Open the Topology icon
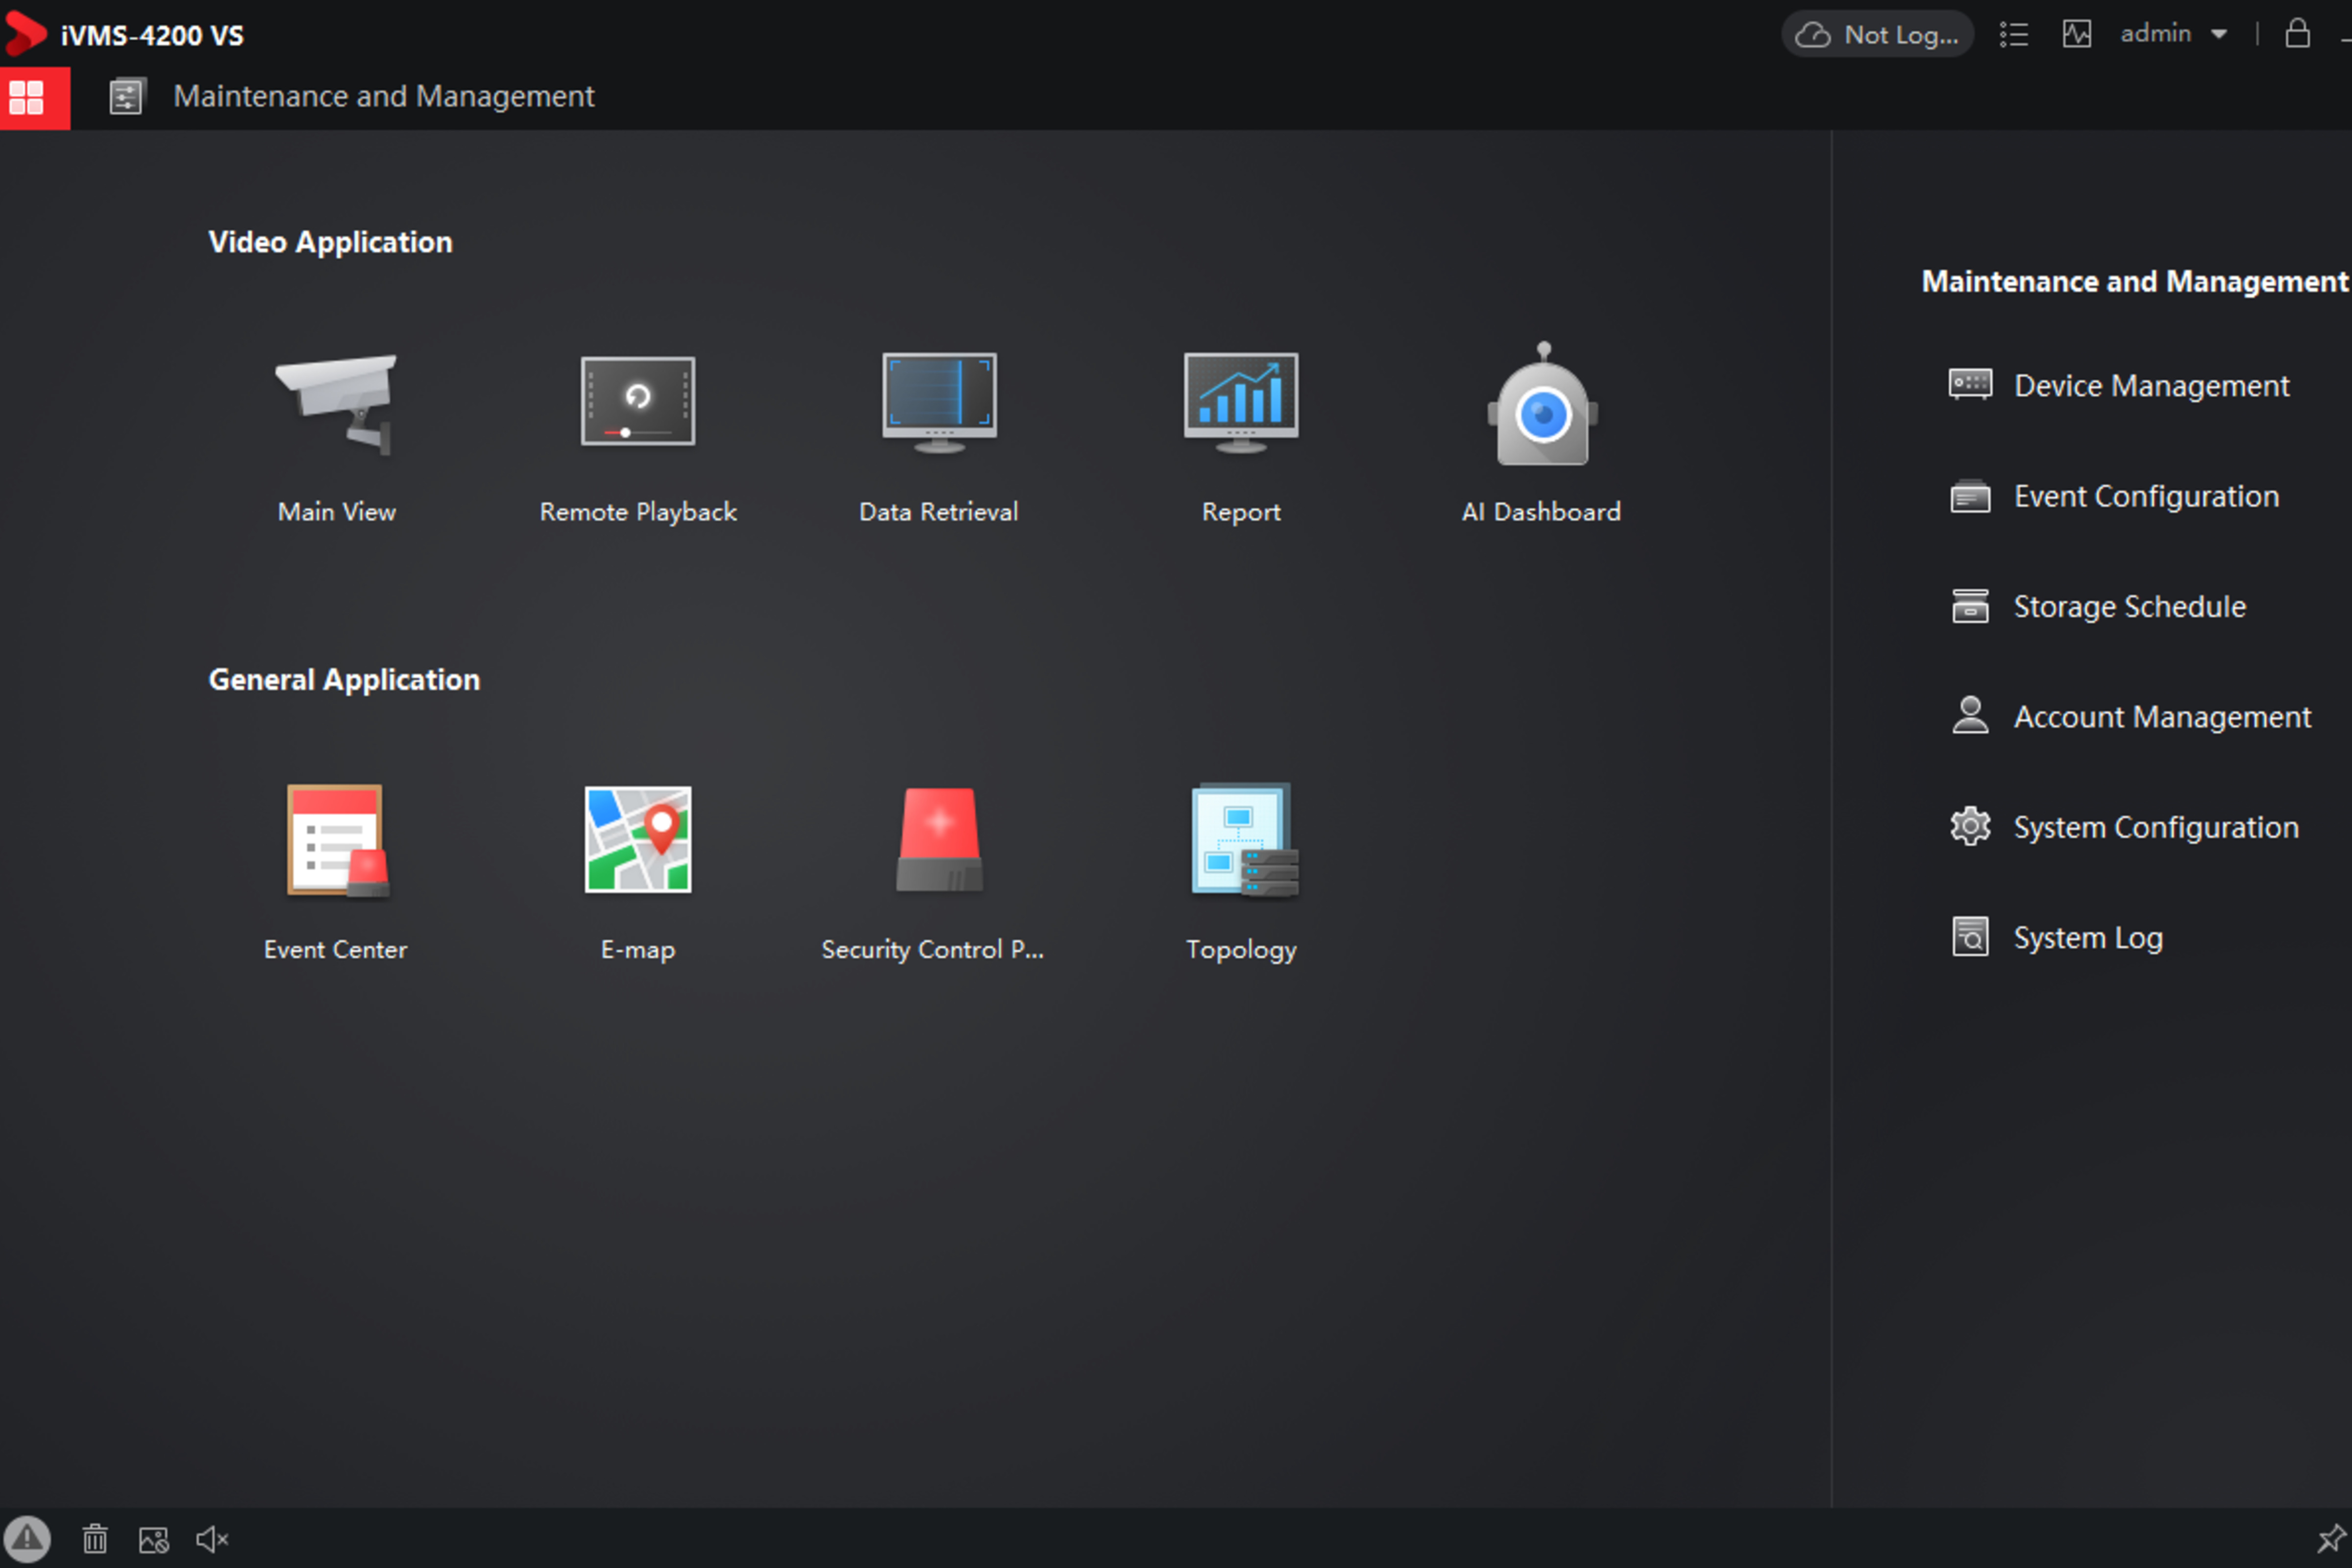The width and height of the screenshot is (2352, 1568). coord(1244,840)
